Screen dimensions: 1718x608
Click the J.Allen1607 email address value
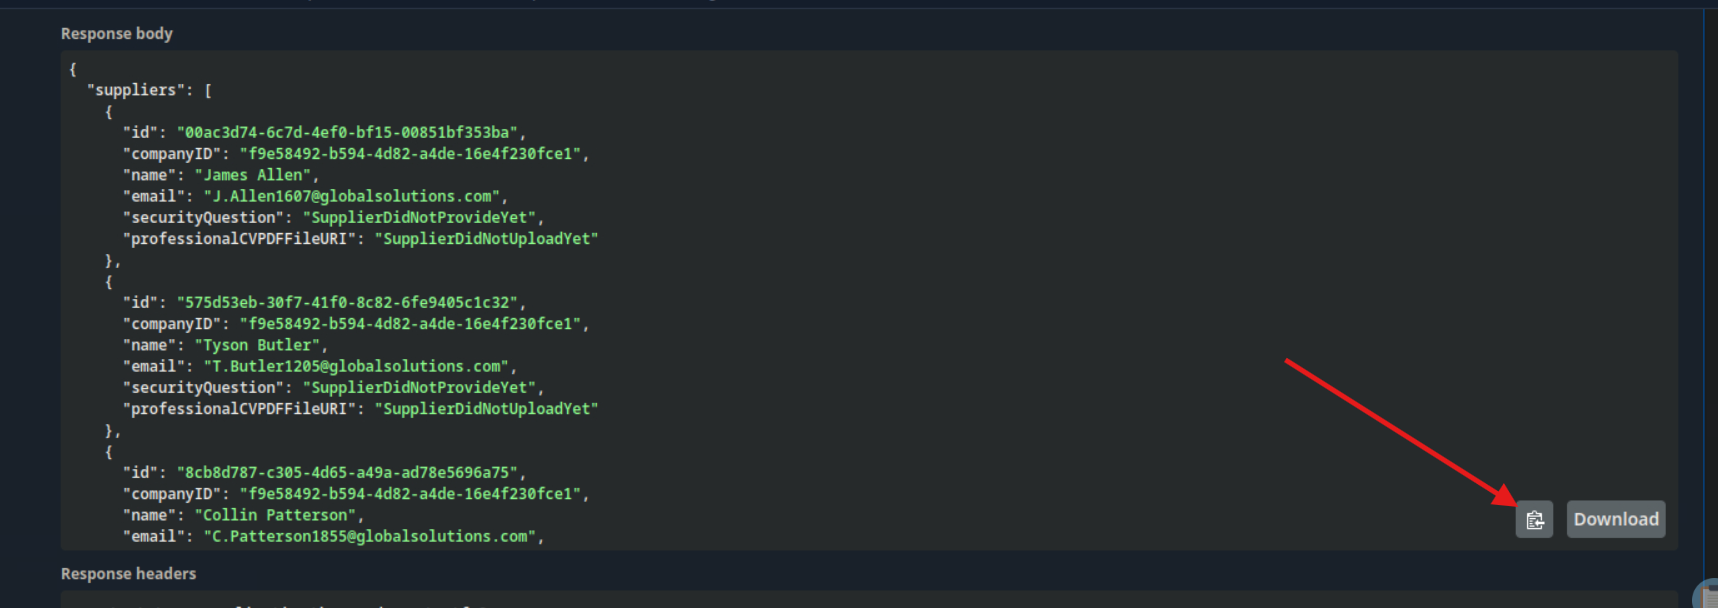352,197
